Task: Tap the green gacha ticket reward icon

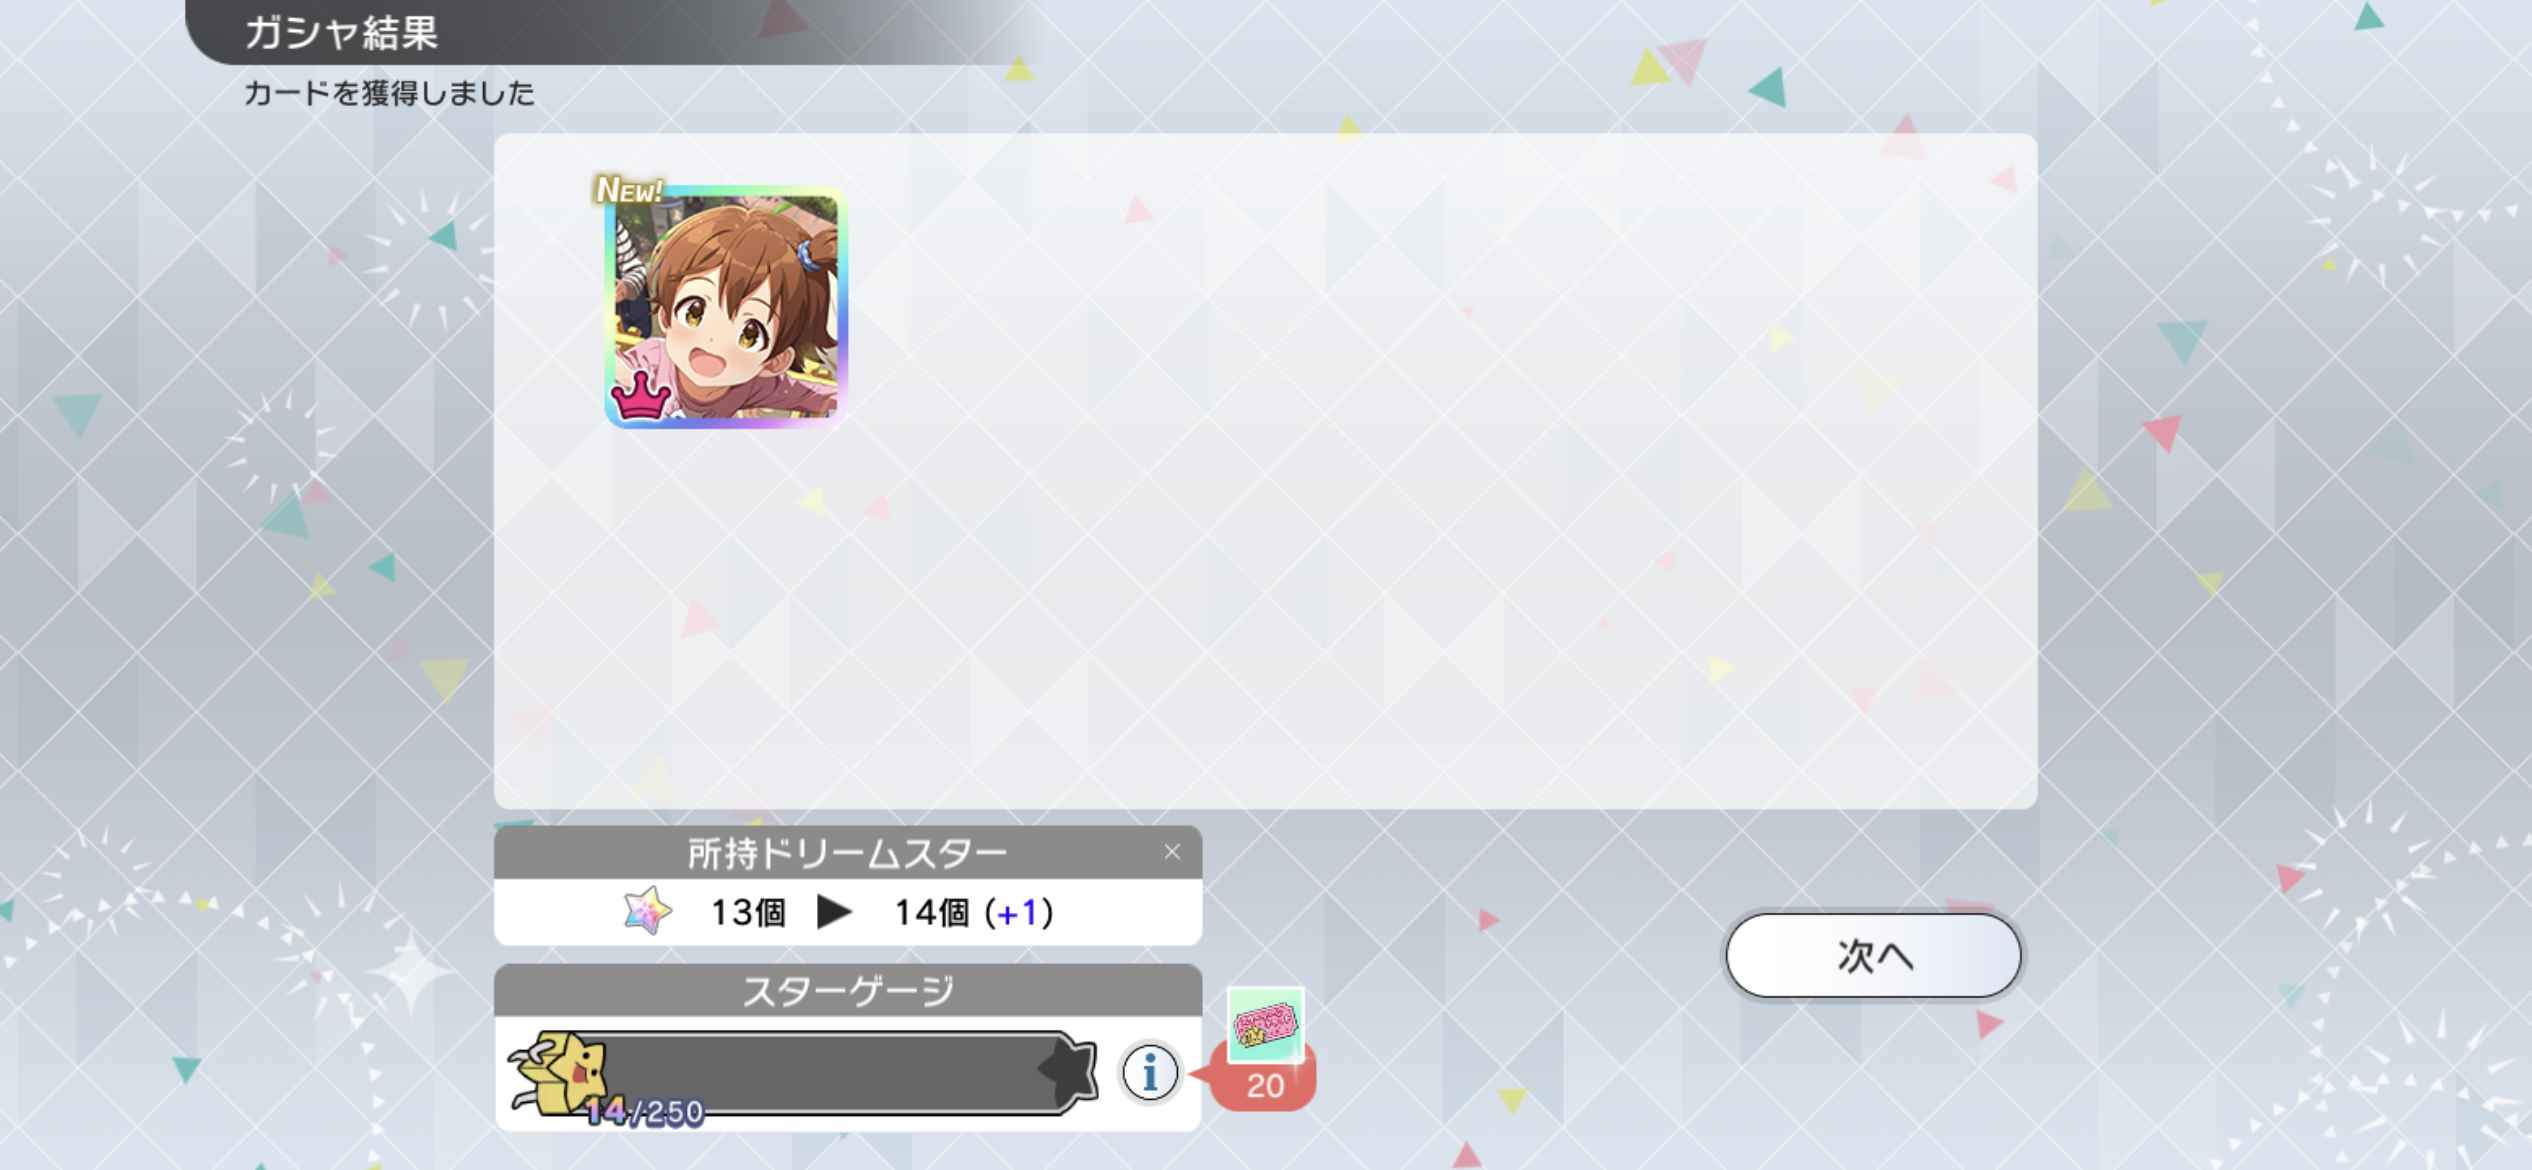Action: 1265,1024
